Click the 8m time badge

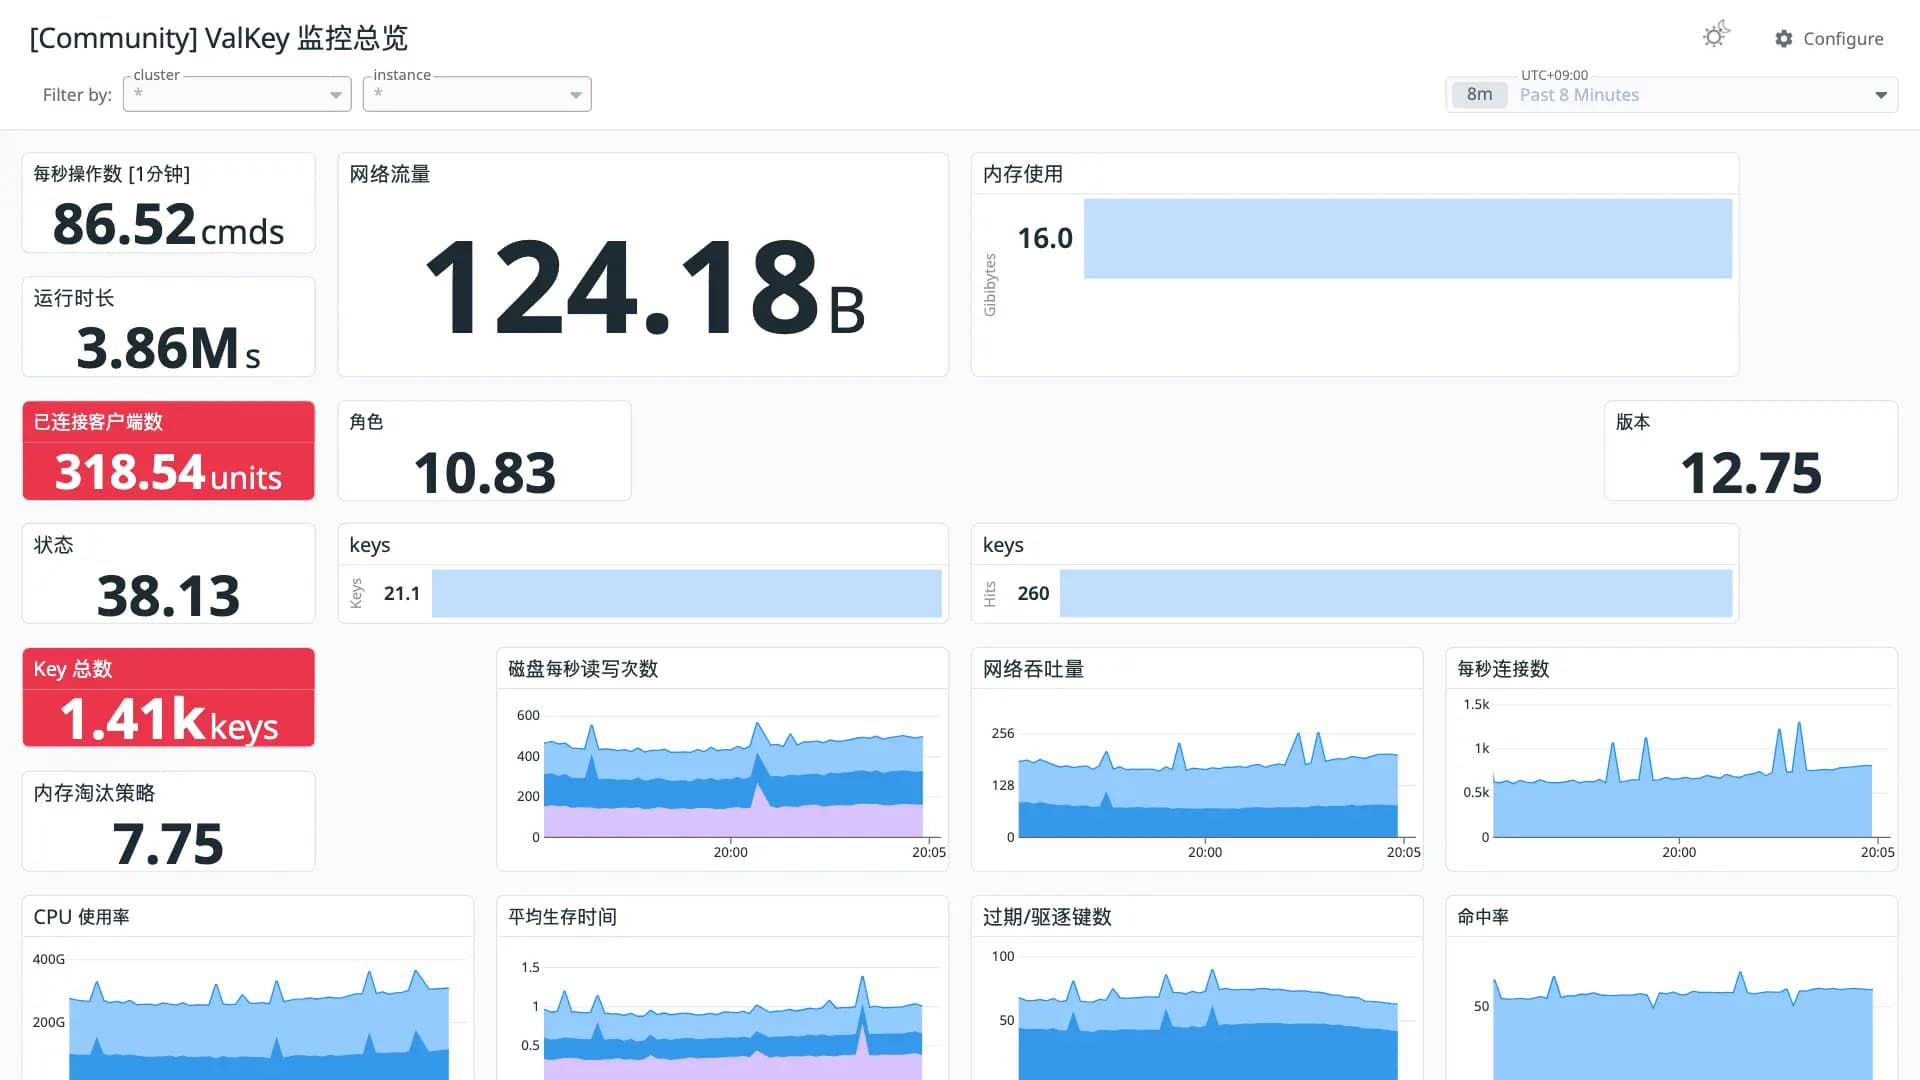tap(1479, 95)
